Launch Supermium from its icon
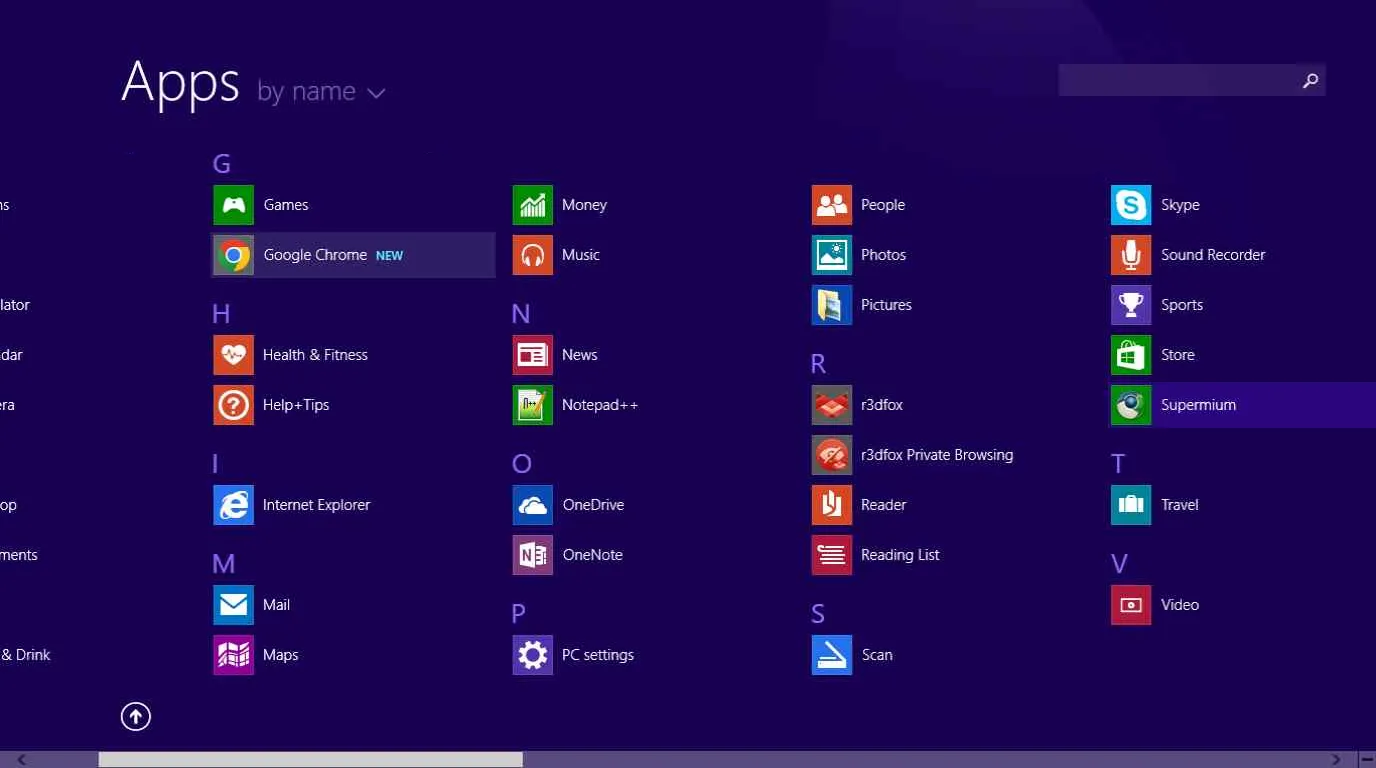The width and height of the screenshot is (1376, 768). click(x=1131, y=405)
